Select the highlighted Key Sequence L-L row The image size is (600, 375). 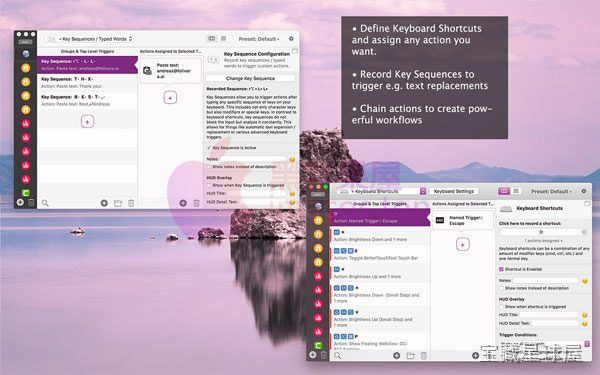pyautogui.click(x=87, y=65)
